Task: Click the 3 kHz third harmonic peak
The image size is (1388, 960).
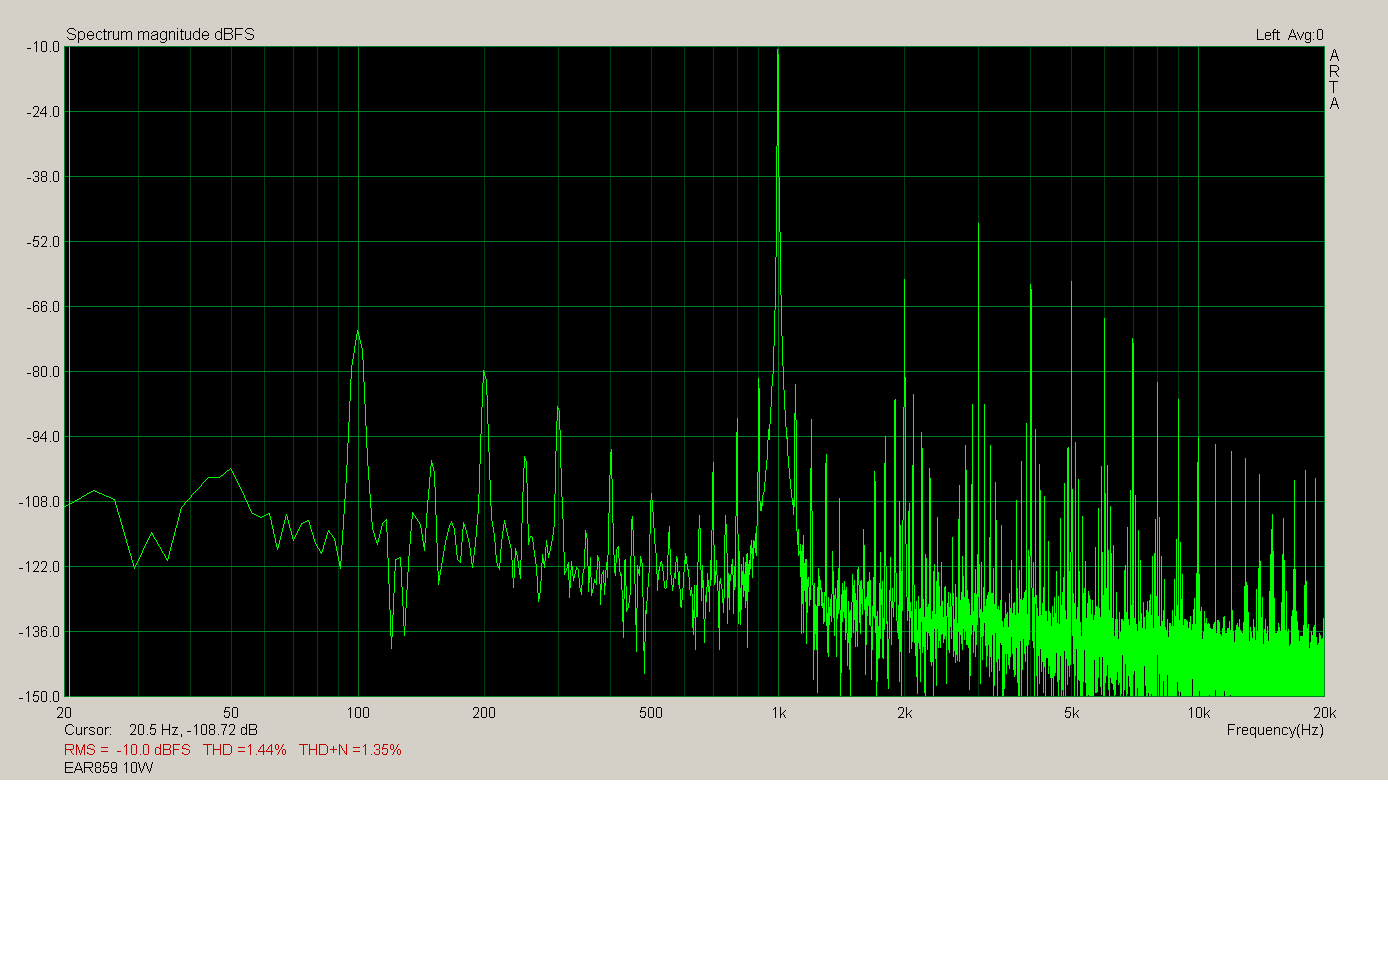Action: point(979,226)
